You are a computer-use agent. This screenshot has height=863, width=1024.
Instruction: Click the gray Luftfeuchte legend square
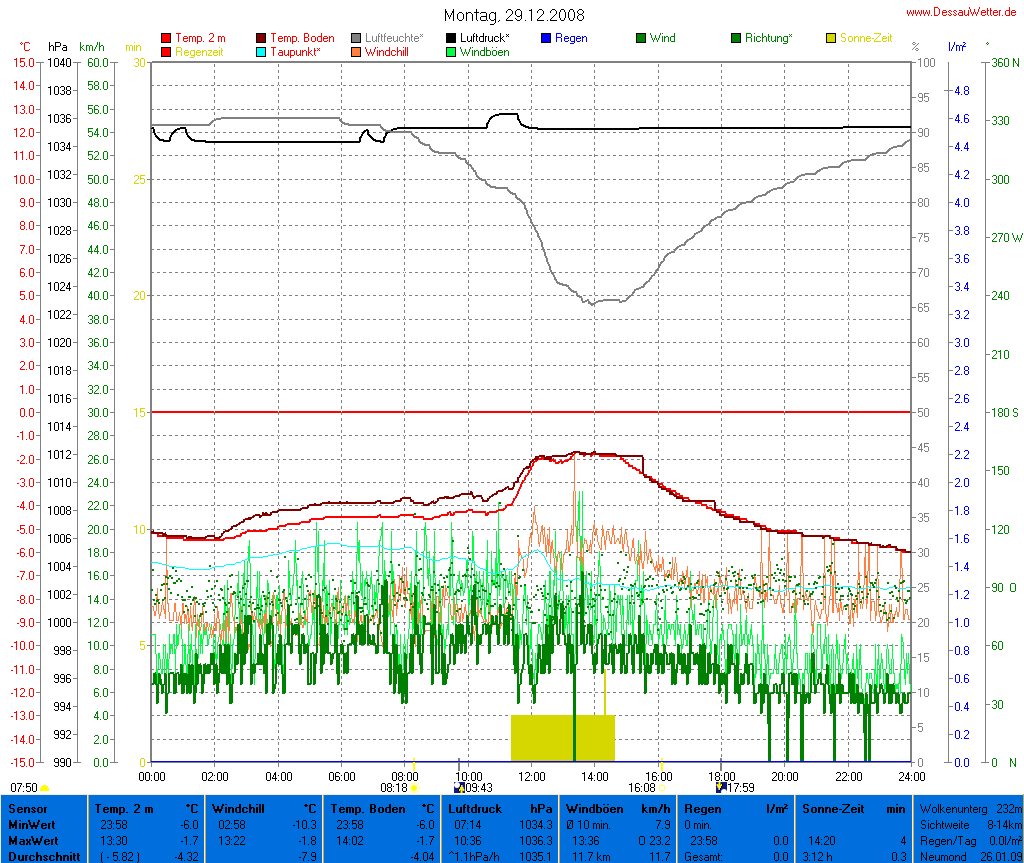point(356,38)
